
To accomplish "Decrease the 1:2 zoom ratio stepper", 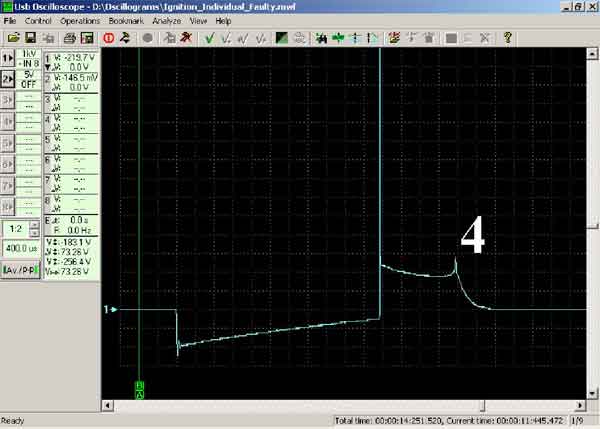I will click(x=34, y=233).
